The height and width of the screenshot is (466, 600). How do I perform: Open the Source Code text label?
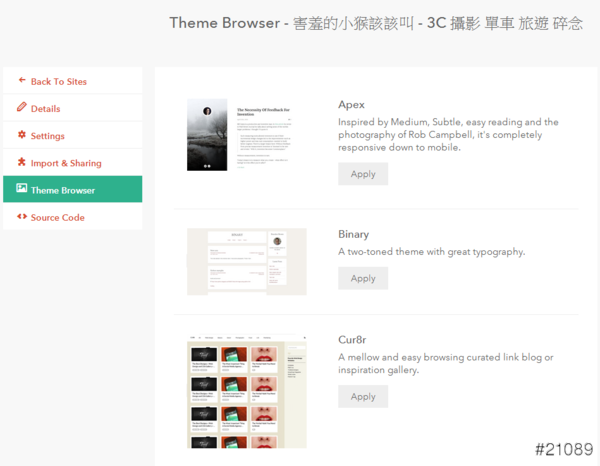pyautogui.click(x=57, y=218)
